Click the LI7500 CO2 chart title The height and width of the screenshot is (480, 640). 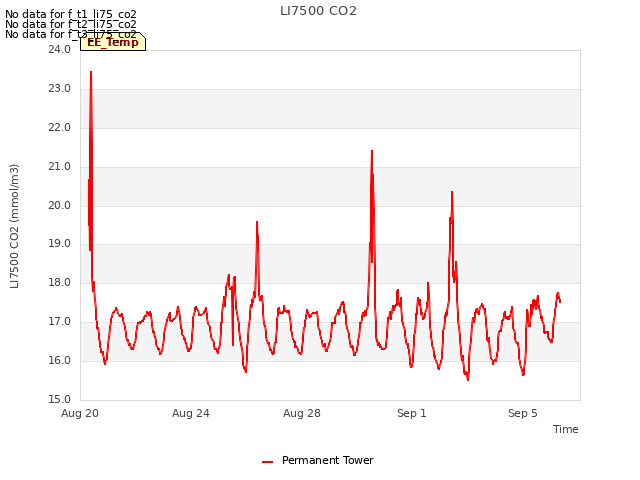pos(318,11)
